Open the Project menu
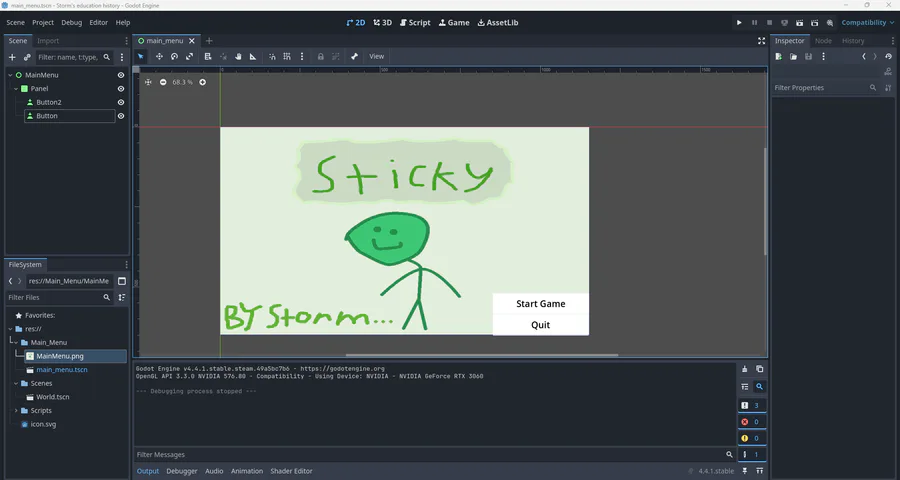 point(43,22)
